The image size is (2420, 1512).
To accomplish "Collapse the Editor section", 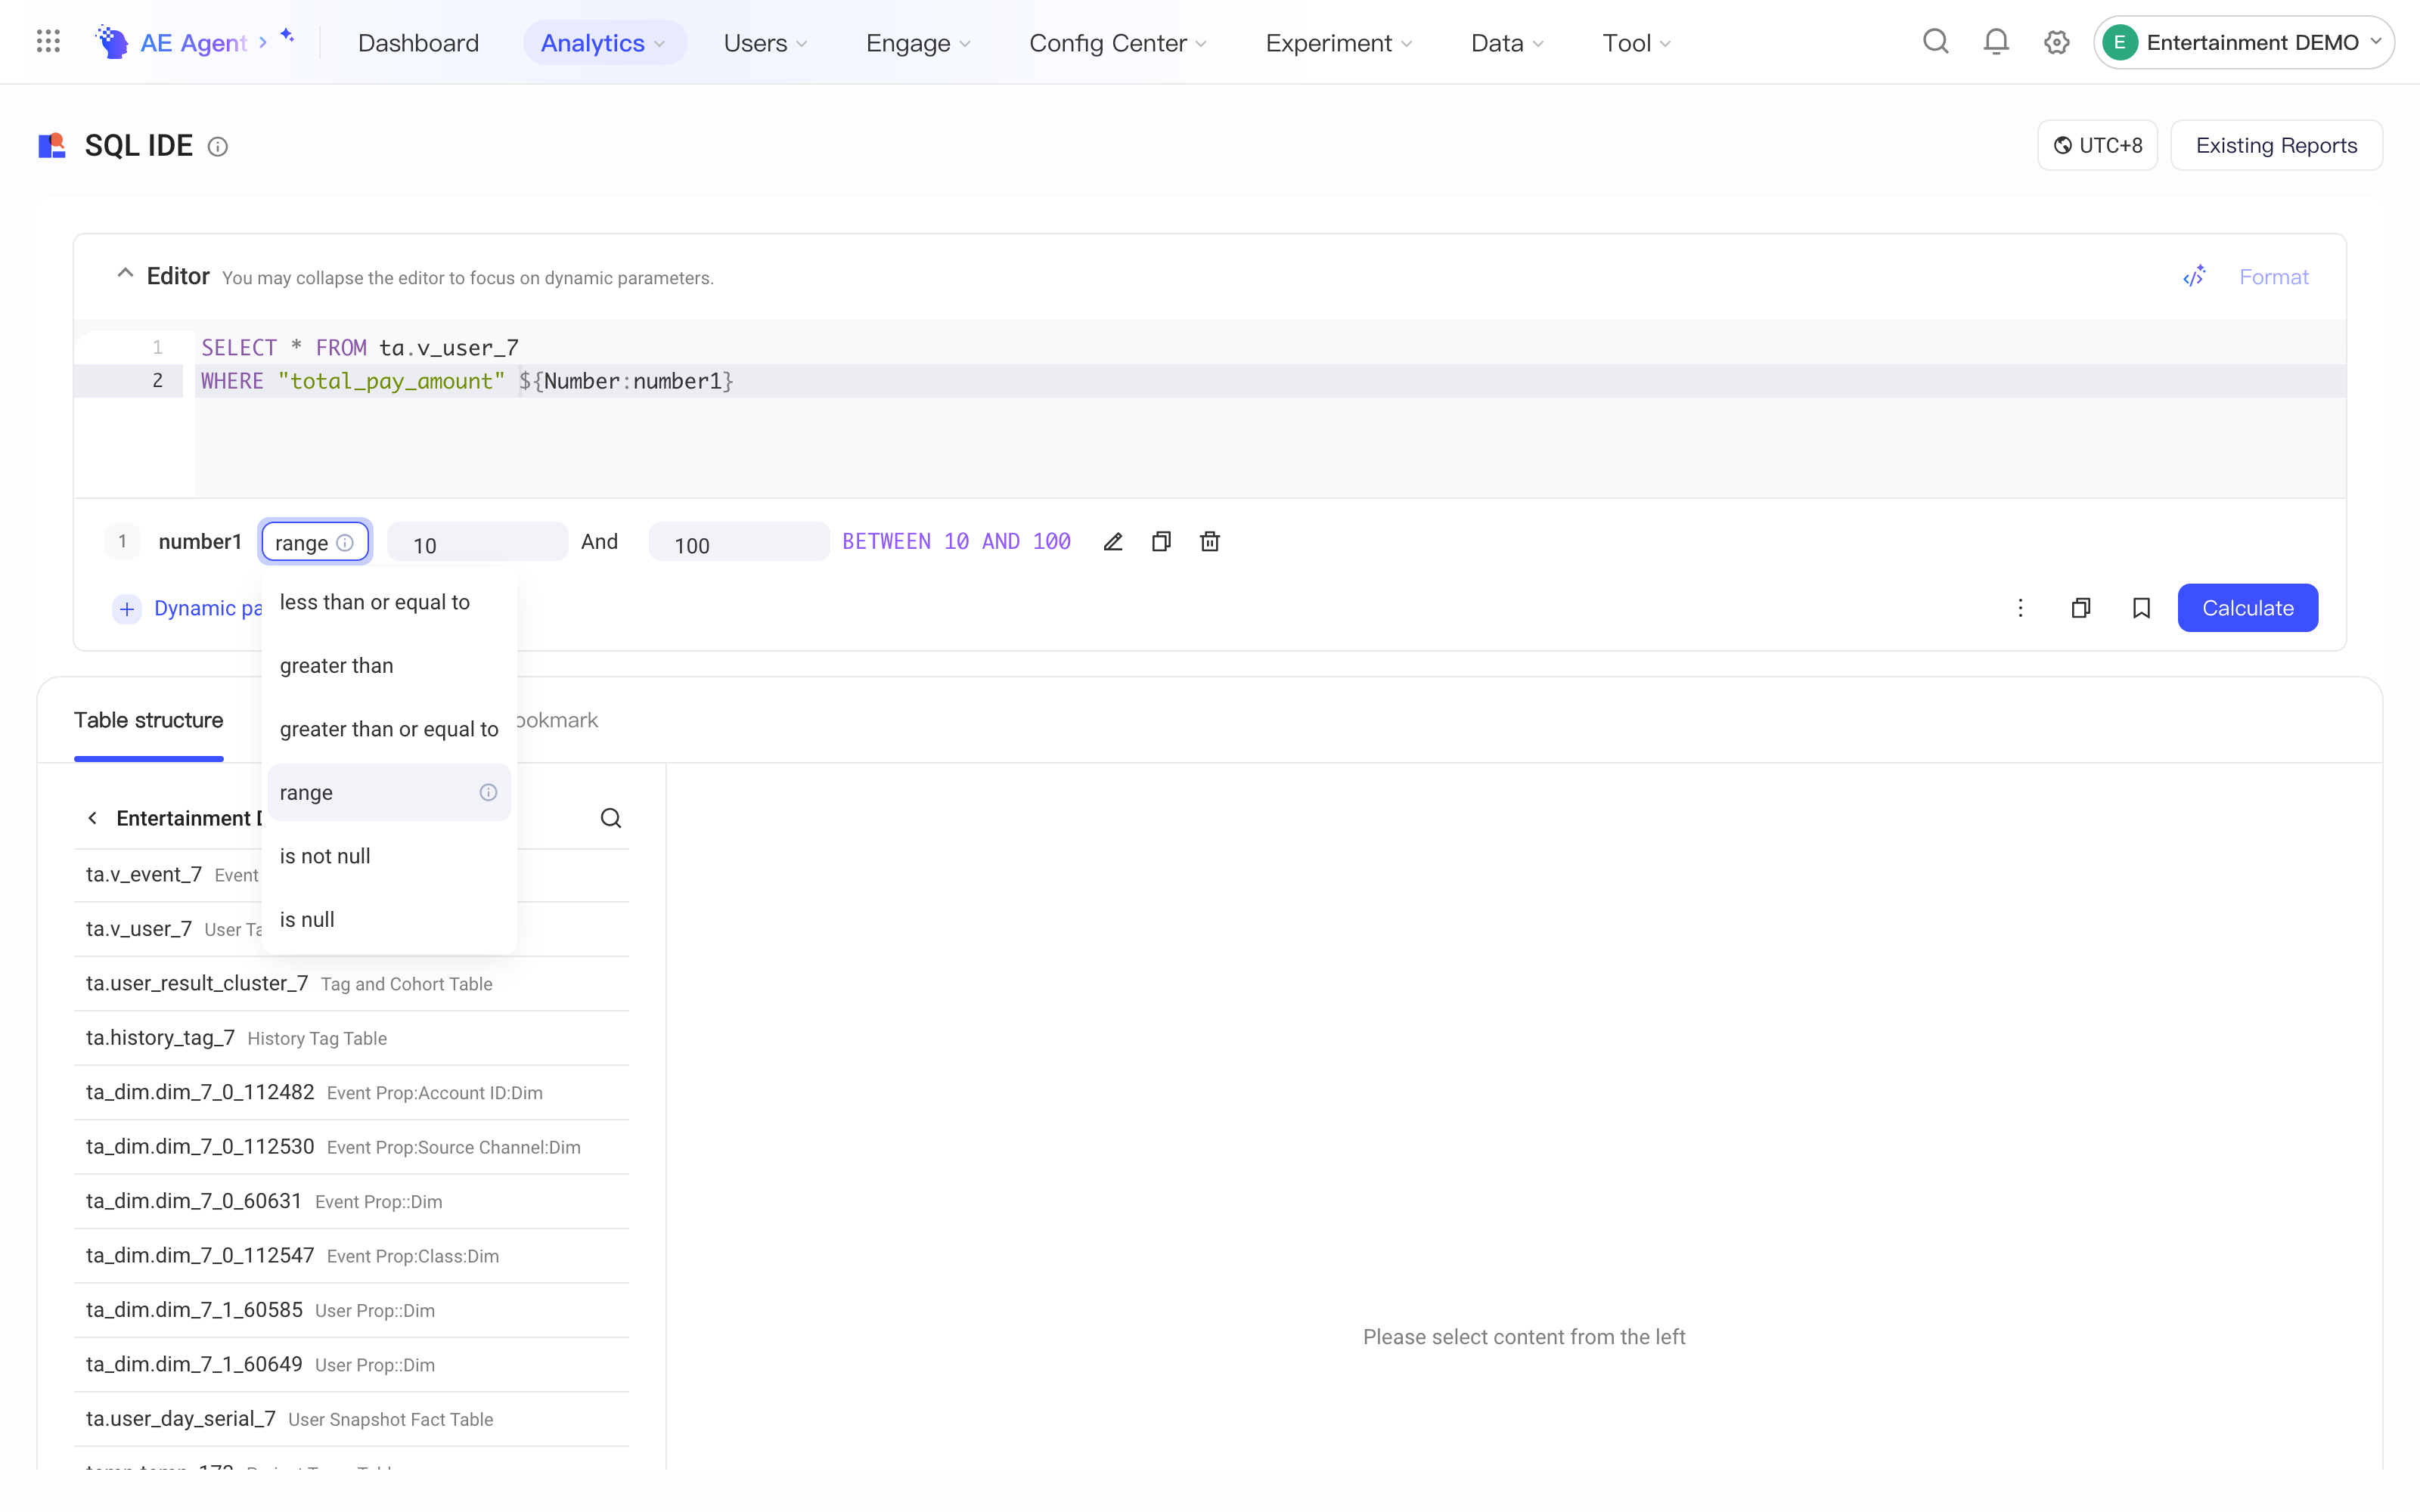I will [x=125, y=273].
